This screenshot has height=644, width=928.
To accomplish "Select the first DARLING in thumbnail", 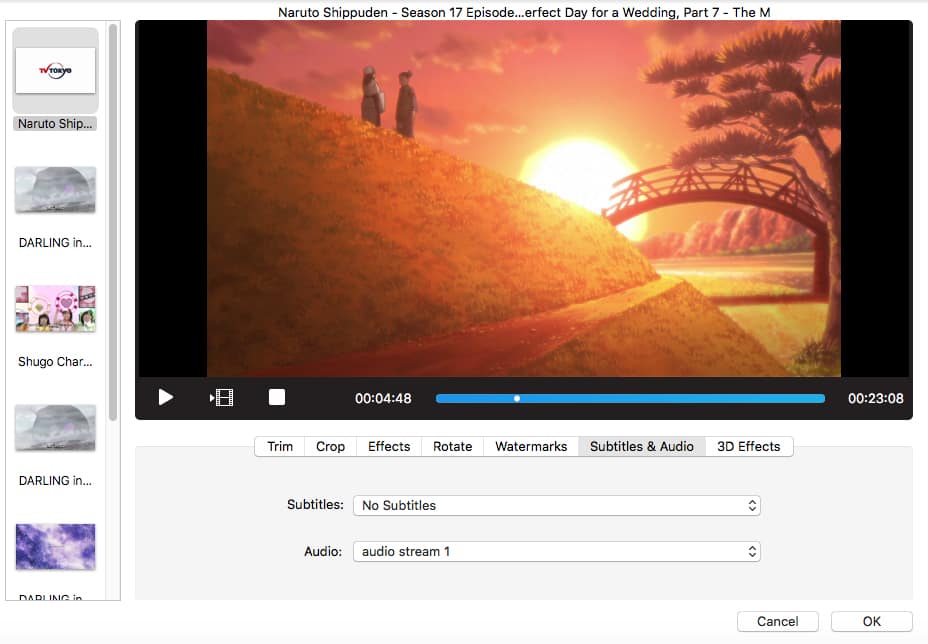I will [x=55, y=190].
